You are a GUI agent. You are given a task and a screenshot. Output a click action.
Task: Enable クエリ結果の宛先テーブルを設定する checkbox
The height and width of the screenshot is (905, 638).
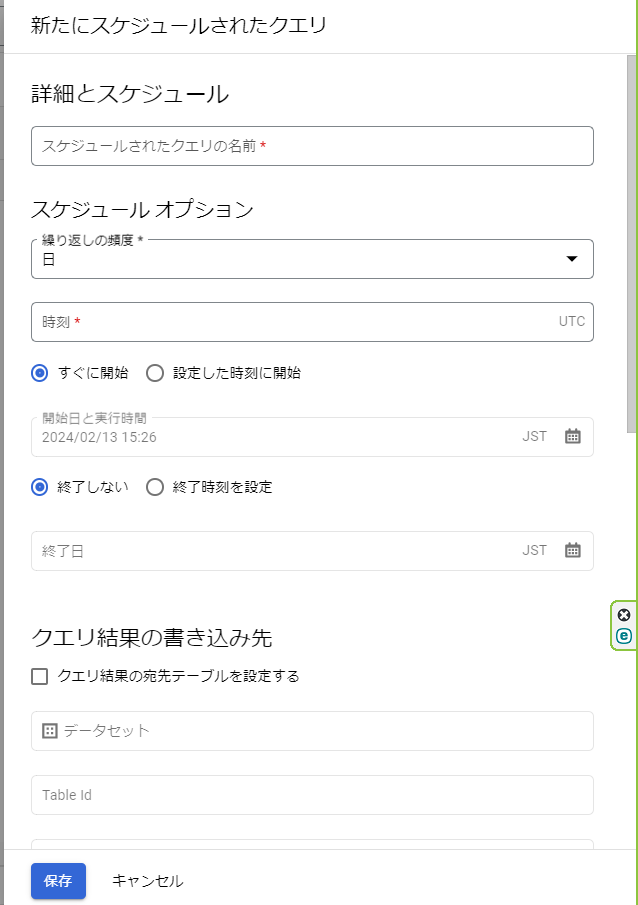(x=40, y=676)
